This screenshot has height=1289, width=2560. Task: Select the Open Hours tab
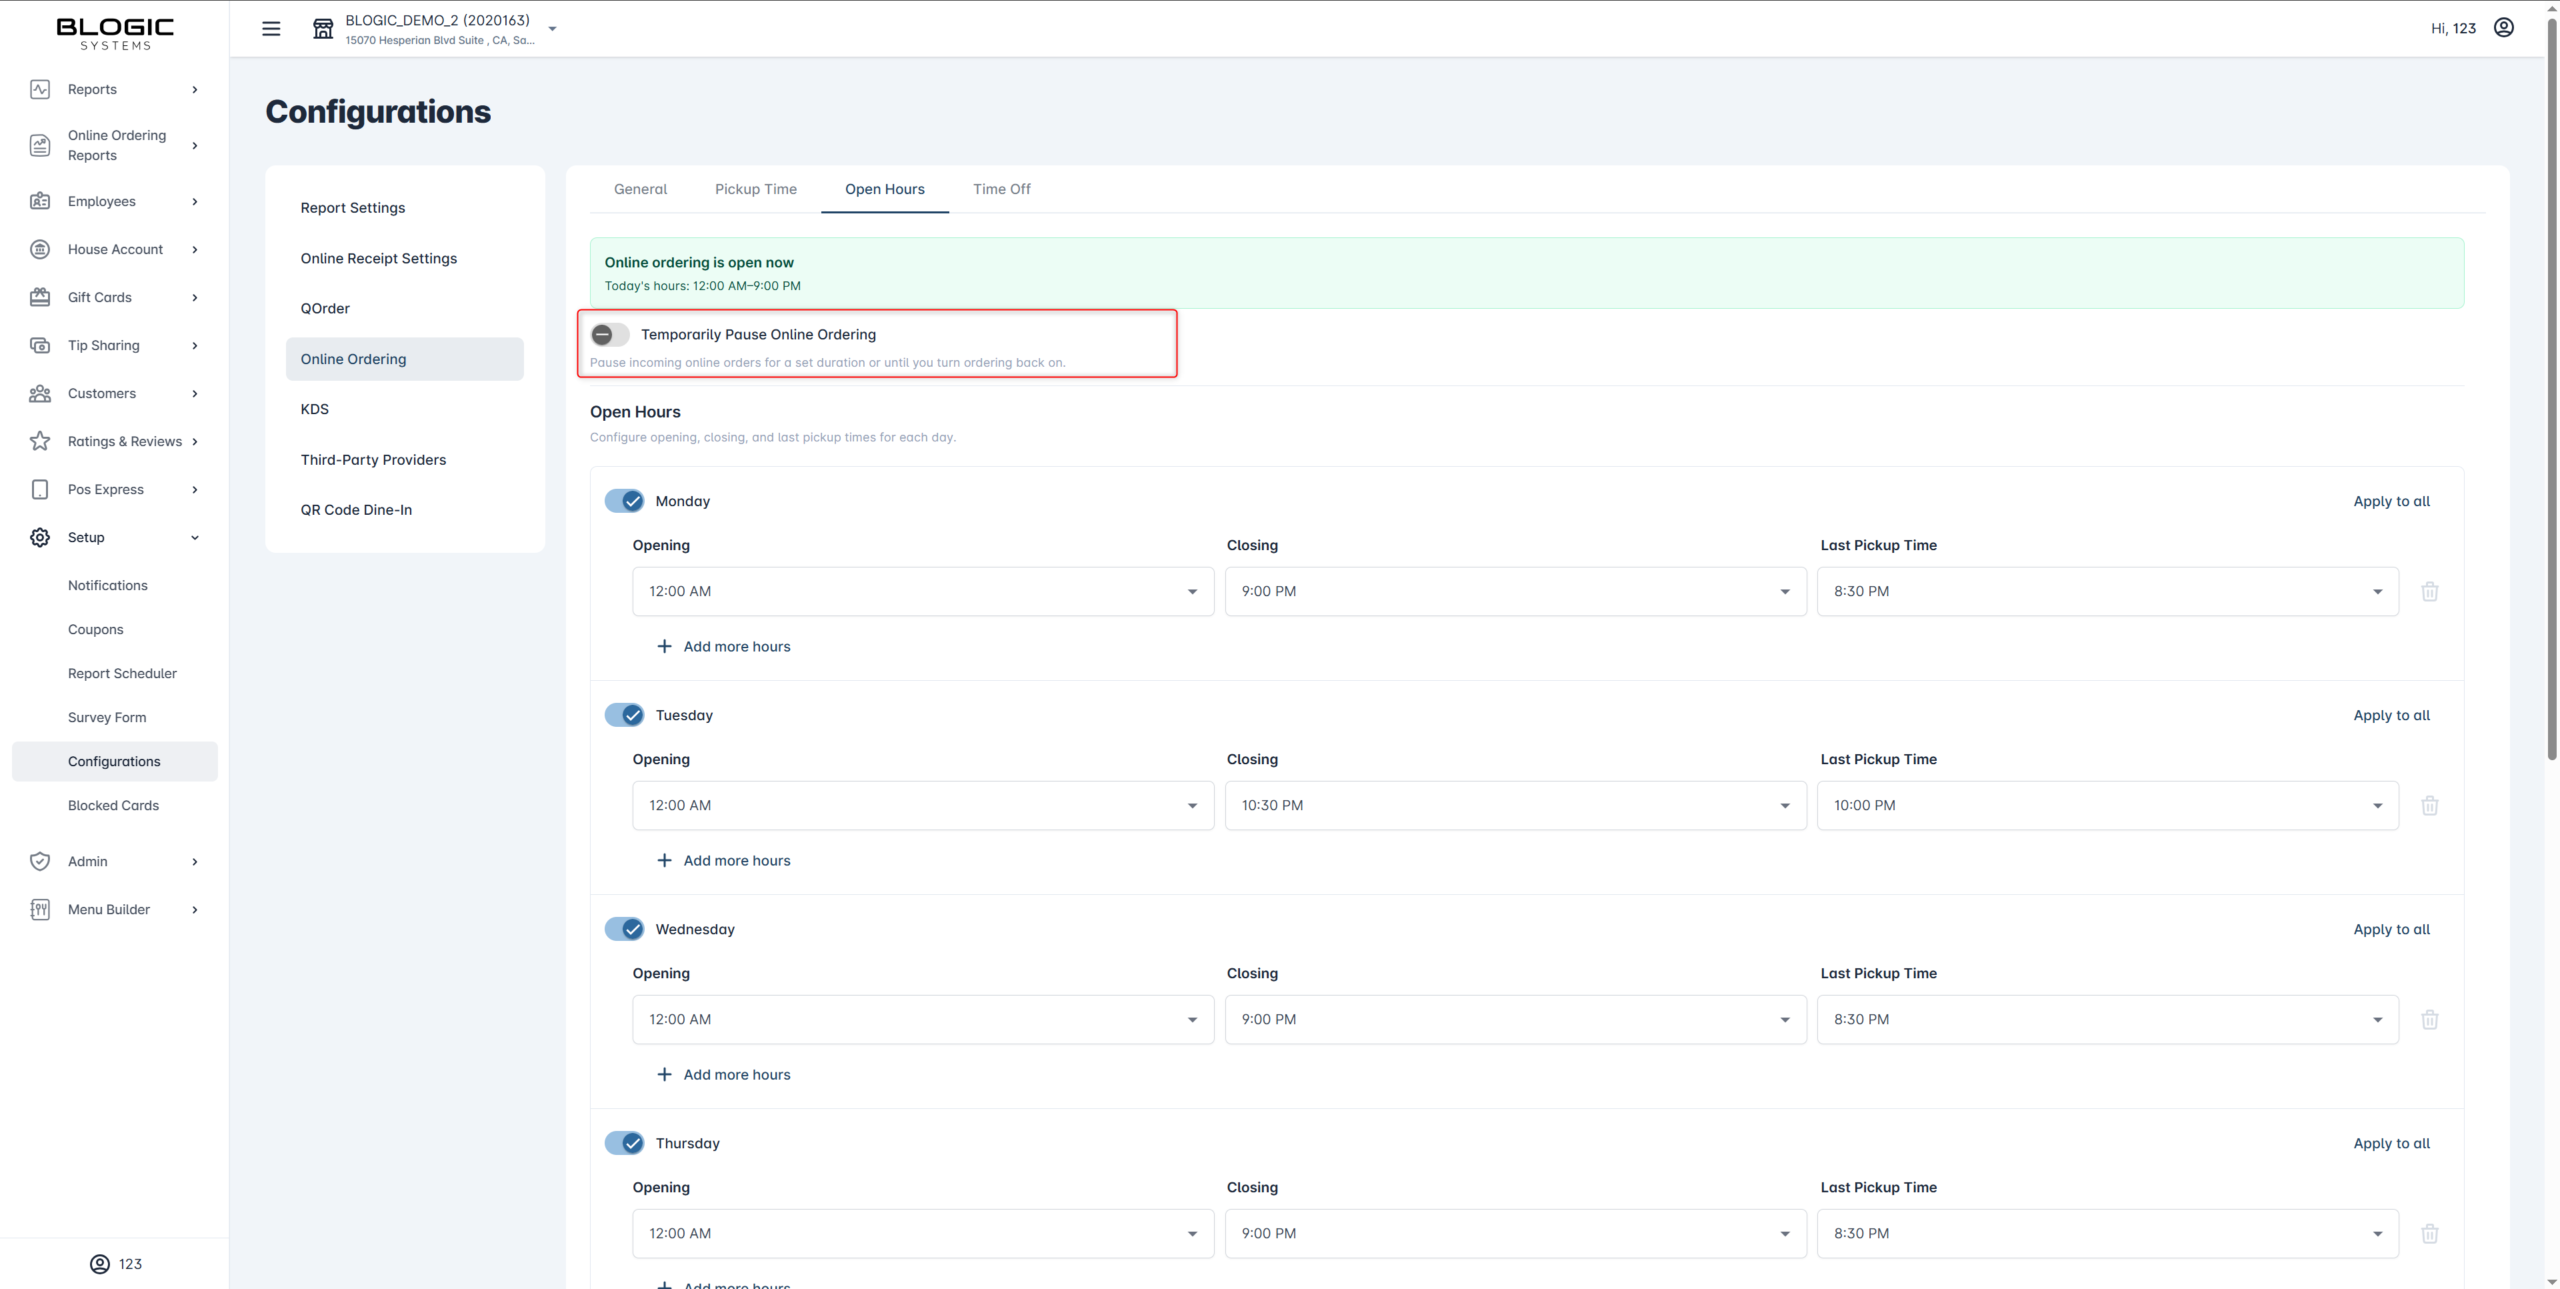click(884, 189)
